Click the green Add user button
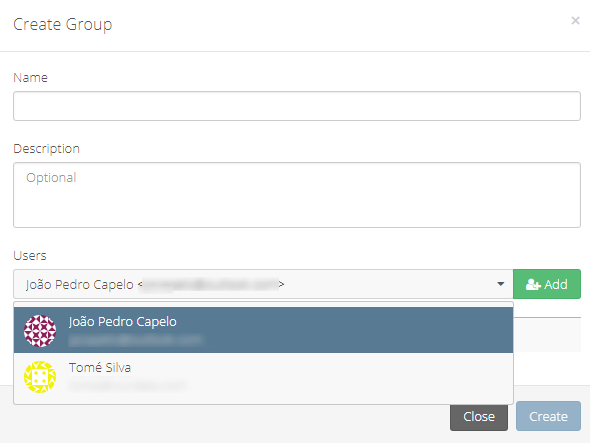Viewport: 590px width, 443px height. [547, 284]
